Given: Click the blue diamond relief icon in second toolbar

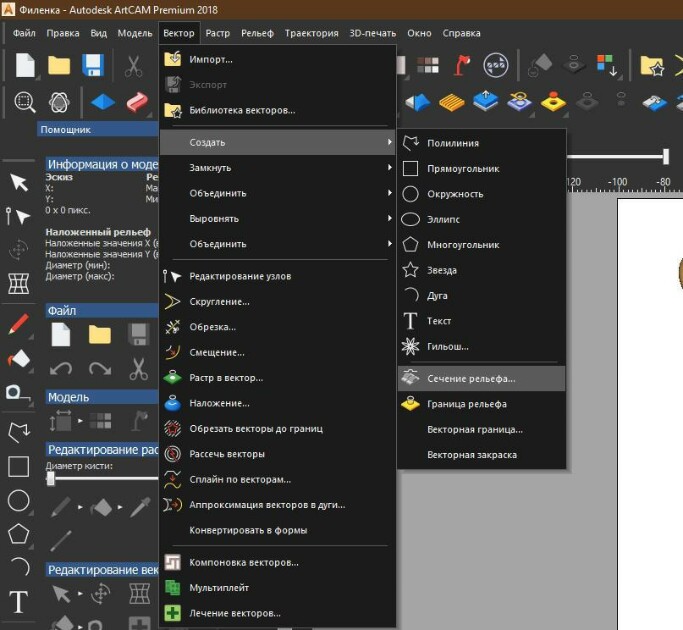Looking at the screenshot, I should point(103,103).
